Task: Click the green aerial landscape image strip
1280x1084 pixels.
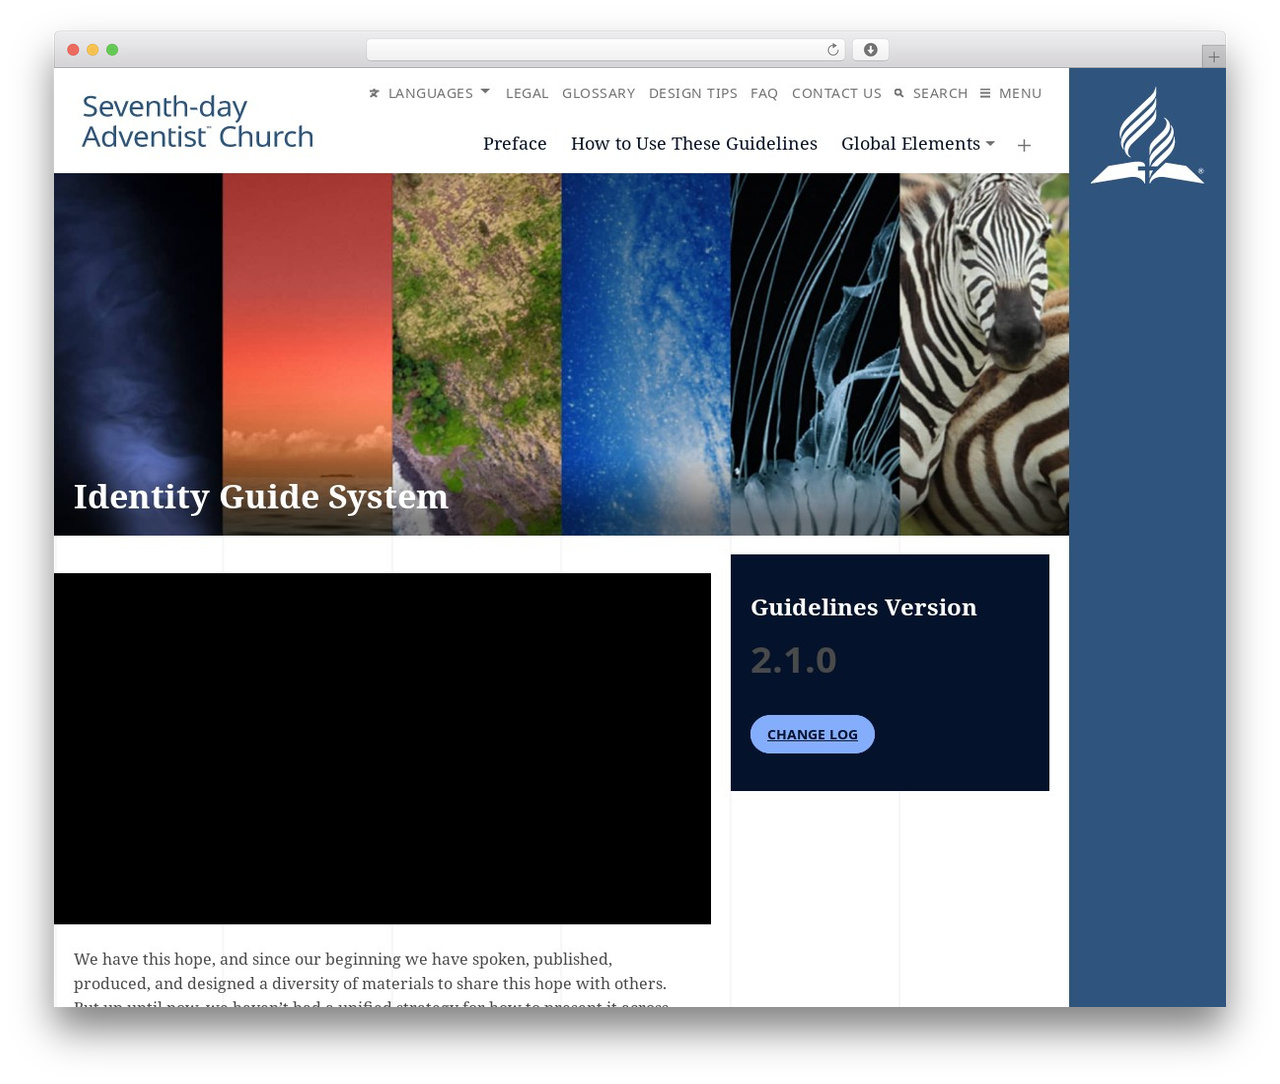Action: 477,354
